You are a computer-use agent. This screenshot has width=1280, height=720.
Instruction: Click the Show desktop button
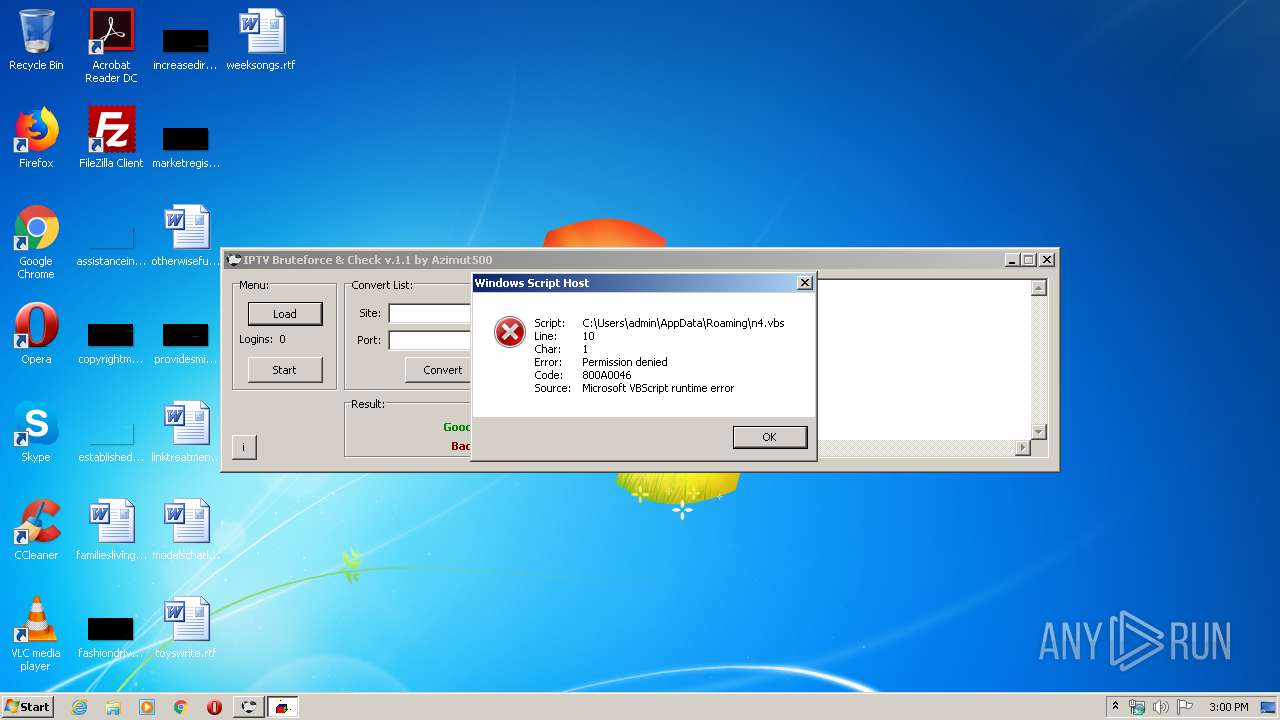(x=1269, y=707)
